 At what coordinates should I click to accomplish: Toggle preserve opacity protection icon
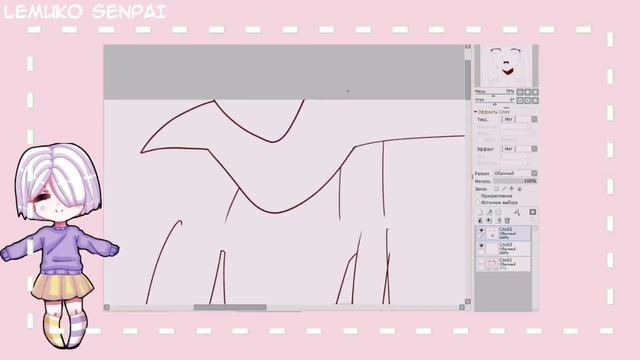(x=496, y=189)
